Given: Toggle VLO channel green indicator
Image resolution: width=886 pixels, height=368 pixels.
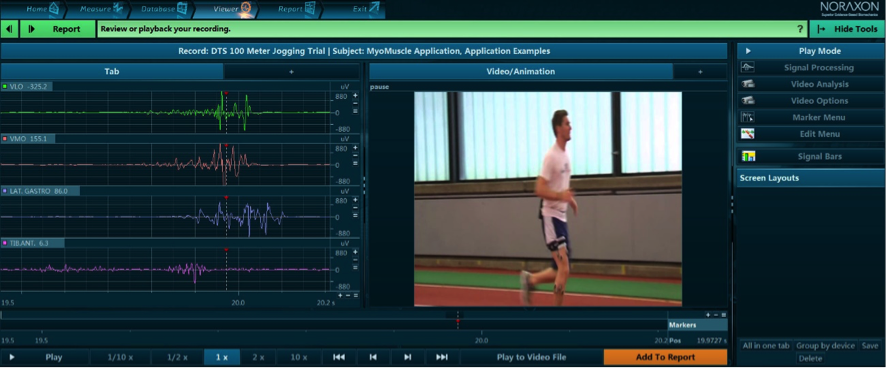Looking at the screenshot, I should 5,86.
